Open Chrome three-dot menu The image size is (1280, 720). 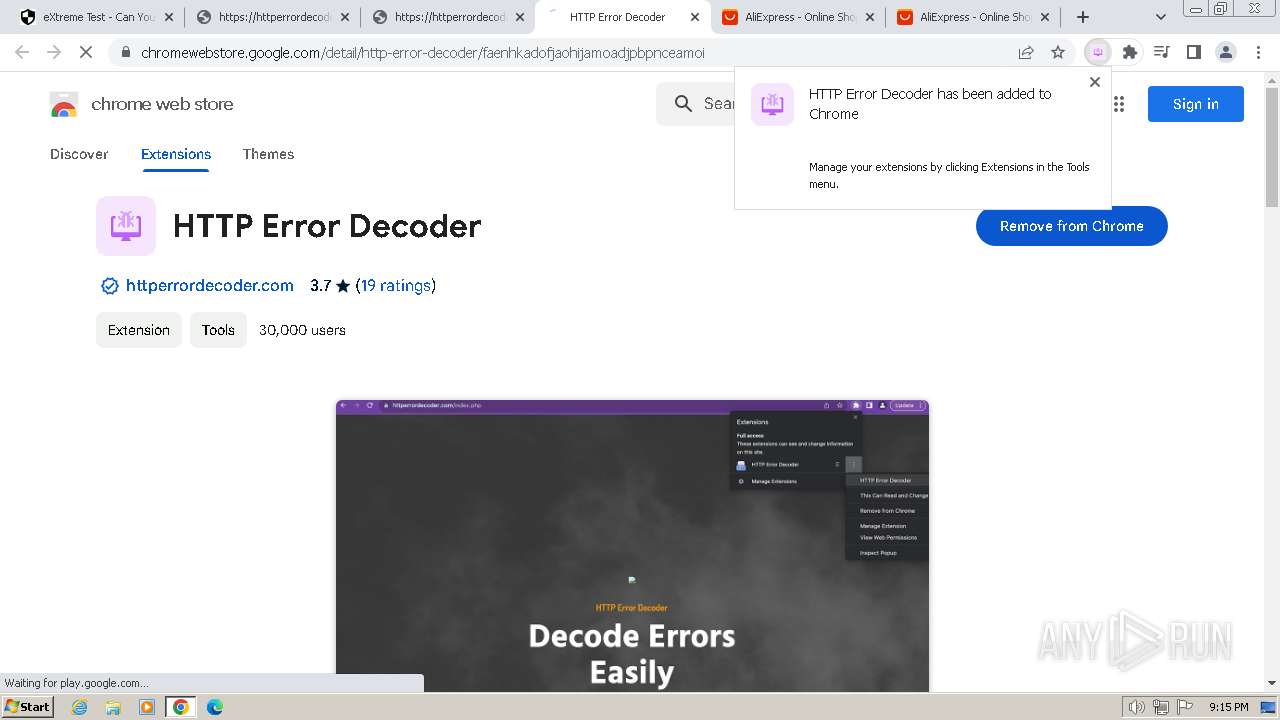point(1258,52)
